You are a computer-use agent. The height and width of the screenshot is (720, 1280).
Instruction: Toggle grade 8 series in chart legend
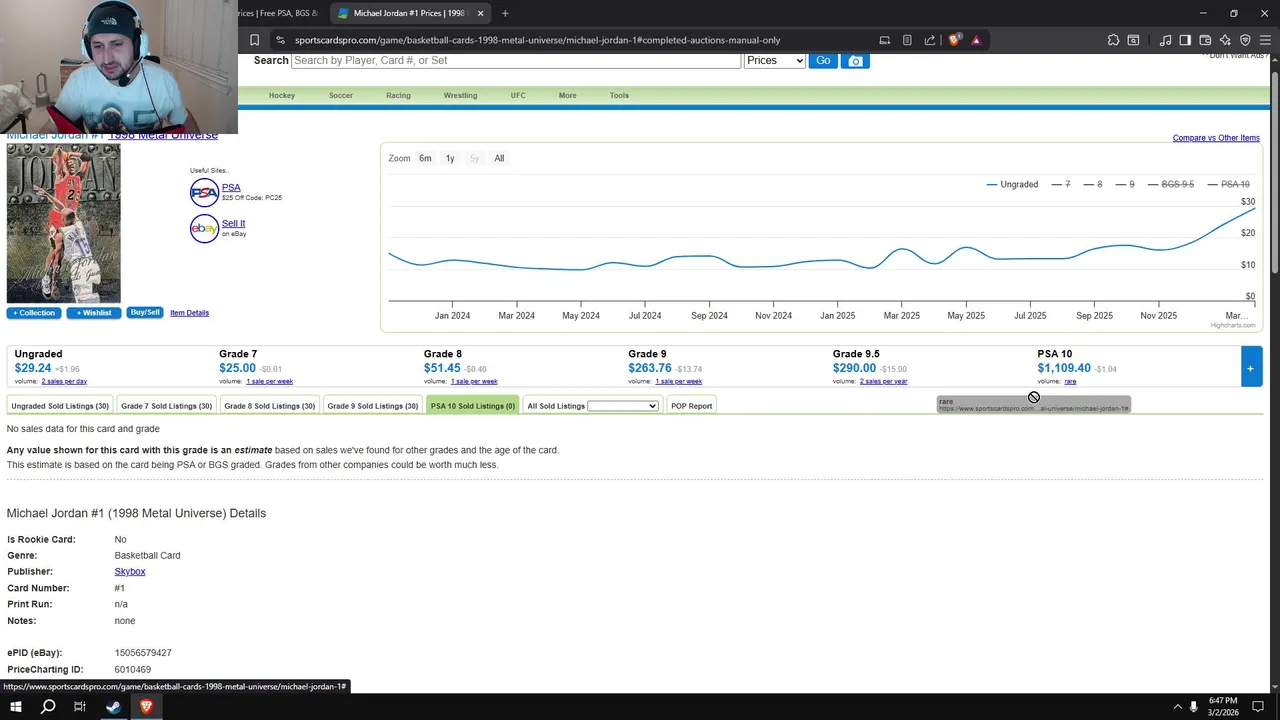pos(1093,184)
